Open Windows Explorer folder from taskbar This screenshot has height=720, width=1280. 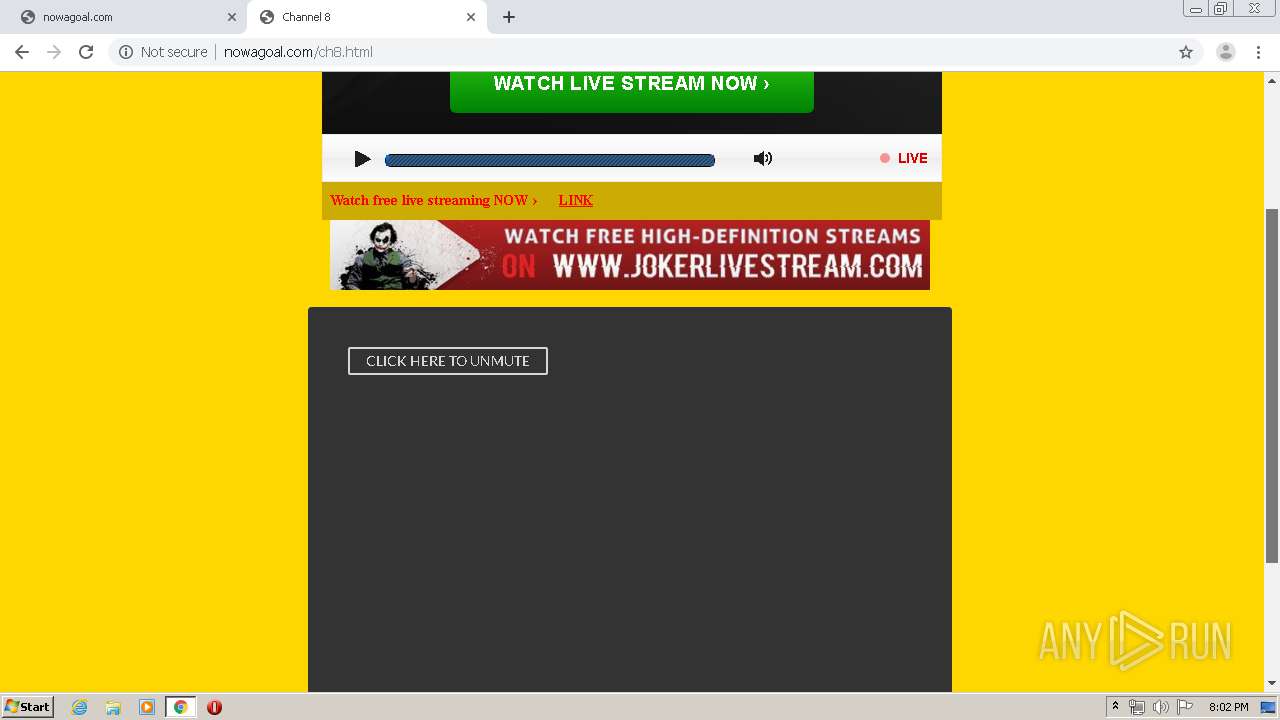coord(113,707)
